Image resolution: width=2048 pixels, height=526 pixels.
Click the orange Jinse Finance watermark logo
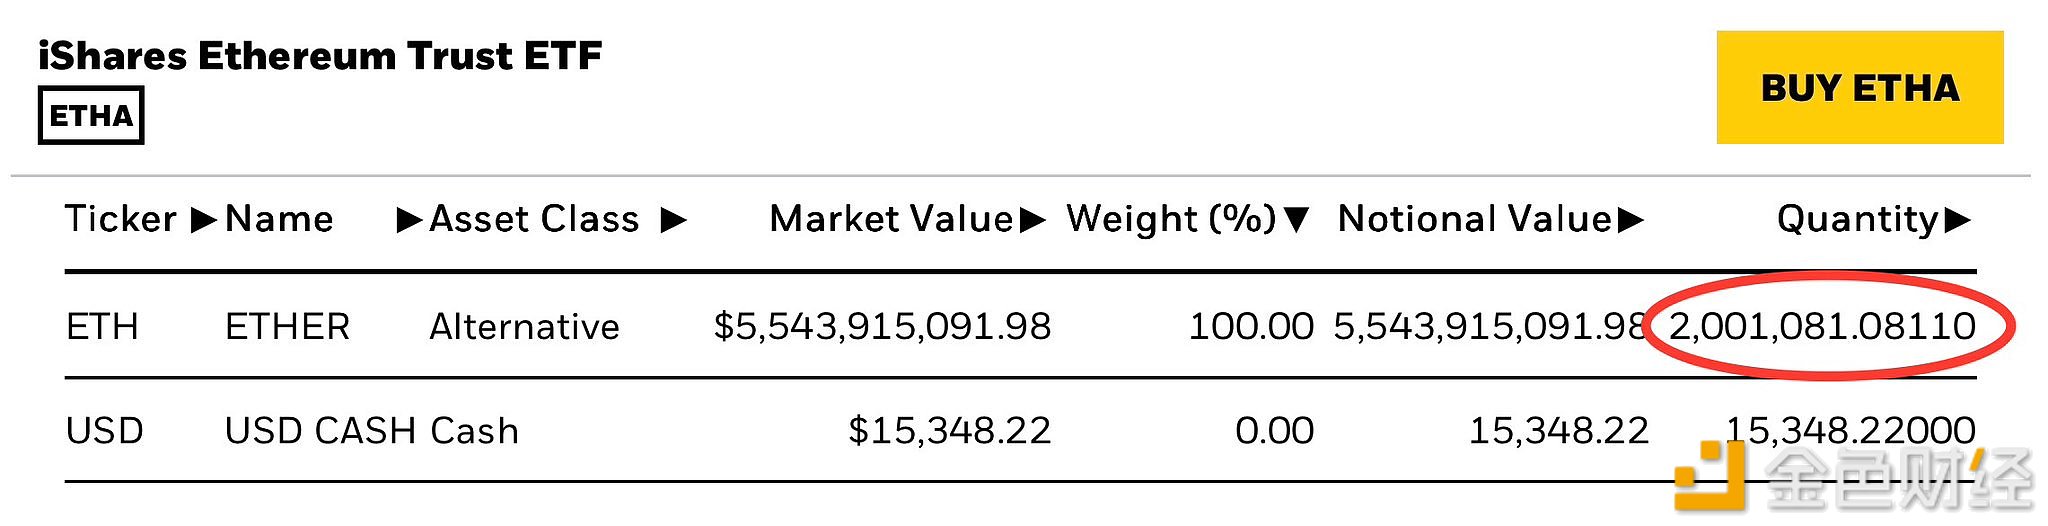pyautogui.click(x=1709, y=478)
